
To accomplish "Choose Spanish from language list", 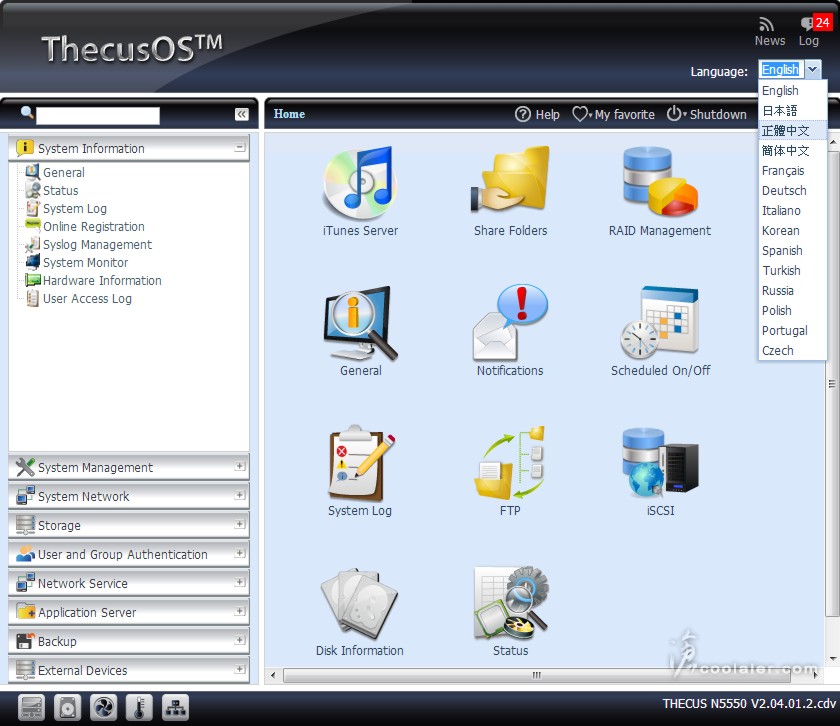I will pos(792,251).
